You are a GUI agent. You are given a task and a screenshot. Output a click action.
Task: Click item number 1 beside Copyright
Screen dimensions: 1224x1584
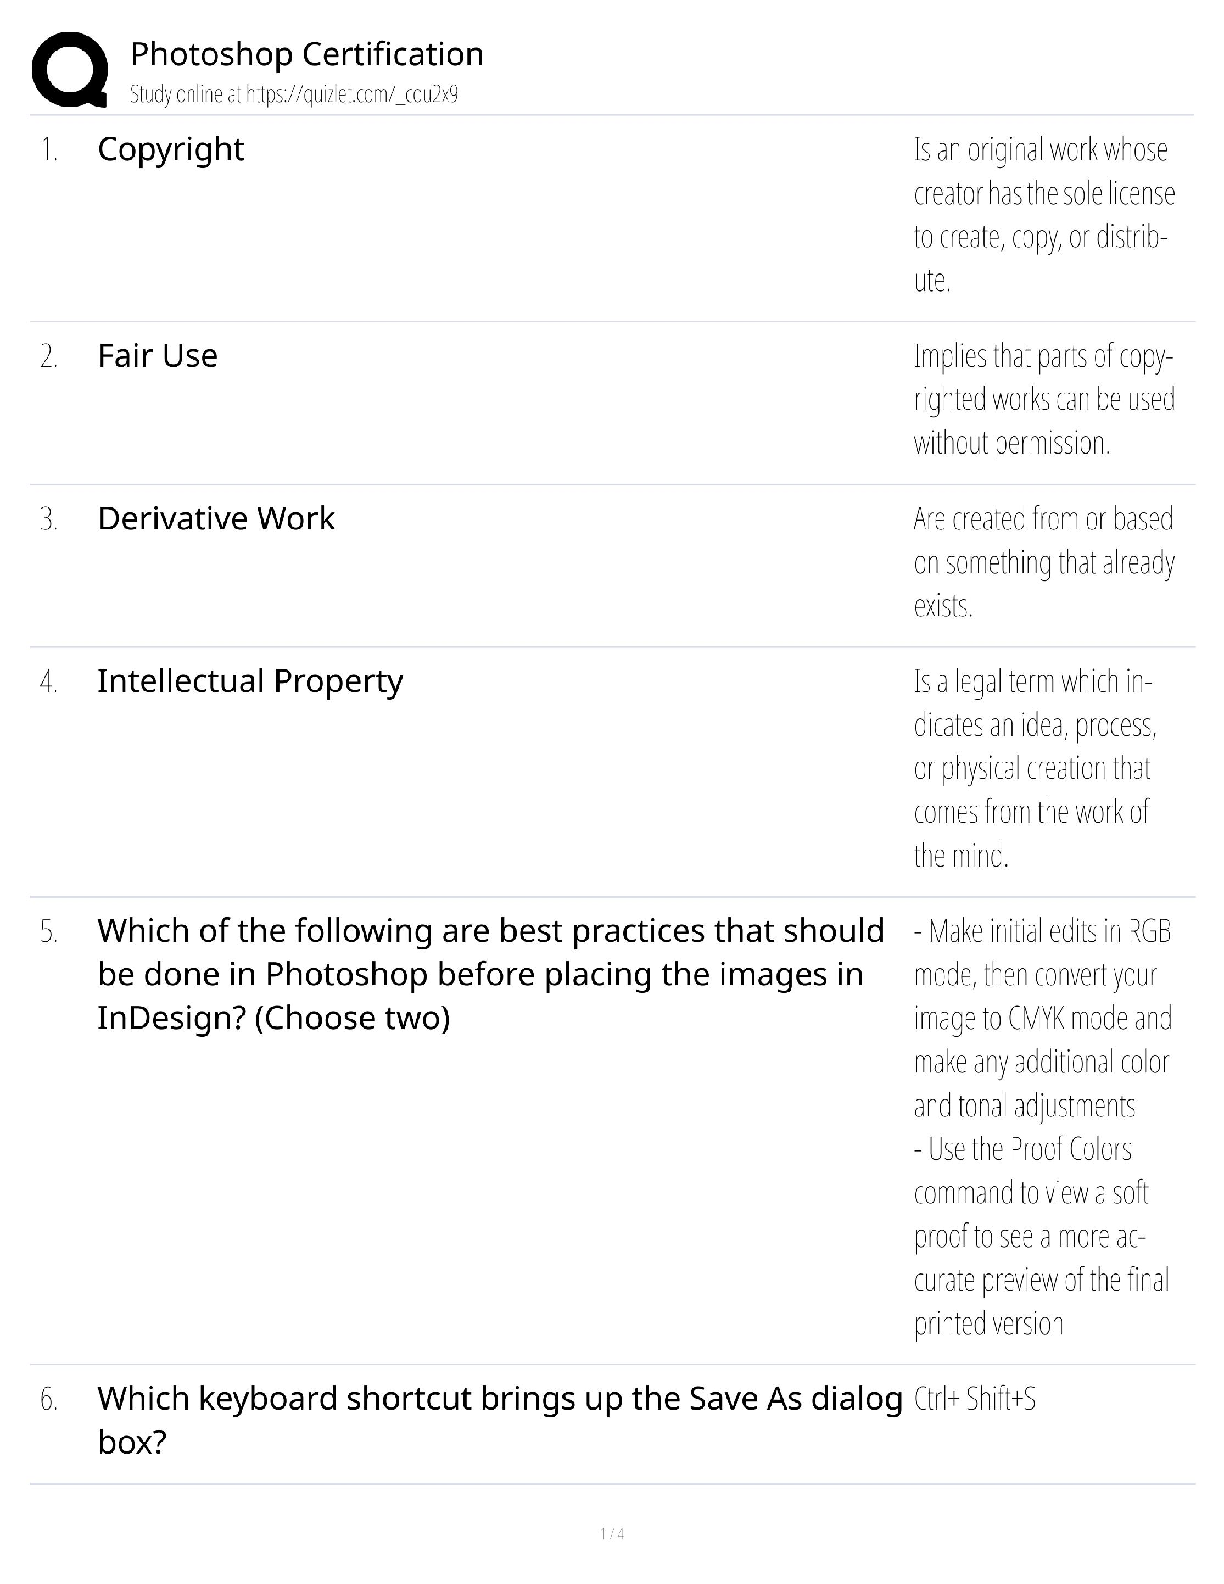(48, 151)
